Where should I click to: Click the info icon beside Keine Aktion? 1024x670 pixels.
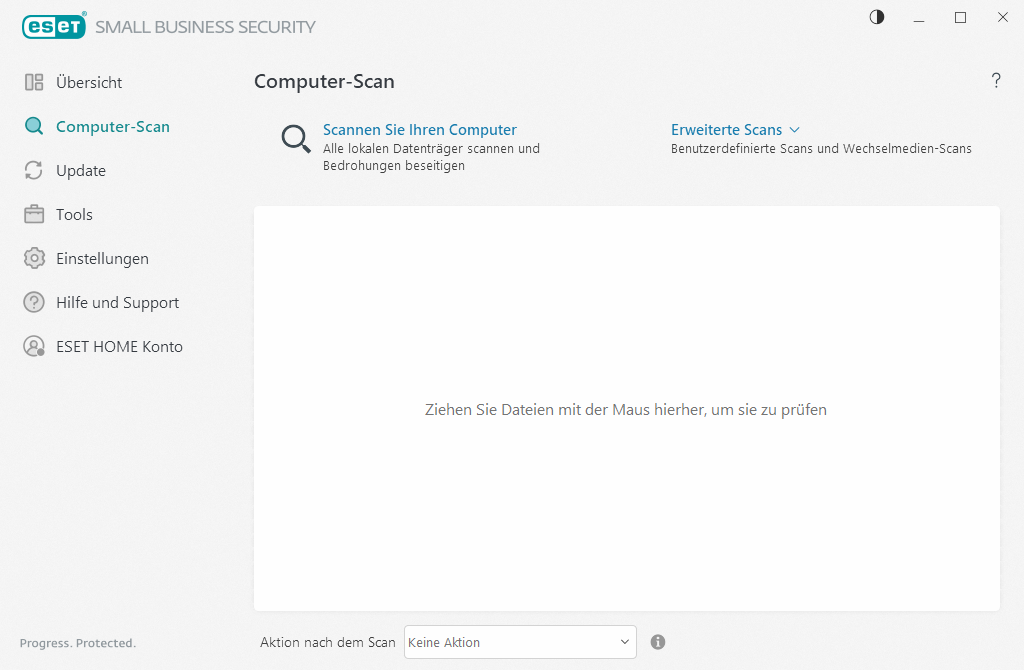[x=658, y=642]
